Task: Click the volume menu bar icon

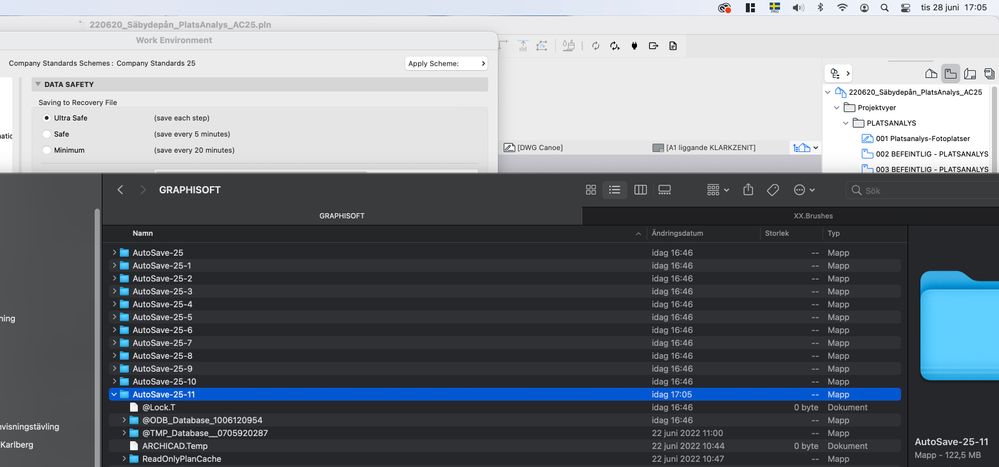Action: coord(798,8)
